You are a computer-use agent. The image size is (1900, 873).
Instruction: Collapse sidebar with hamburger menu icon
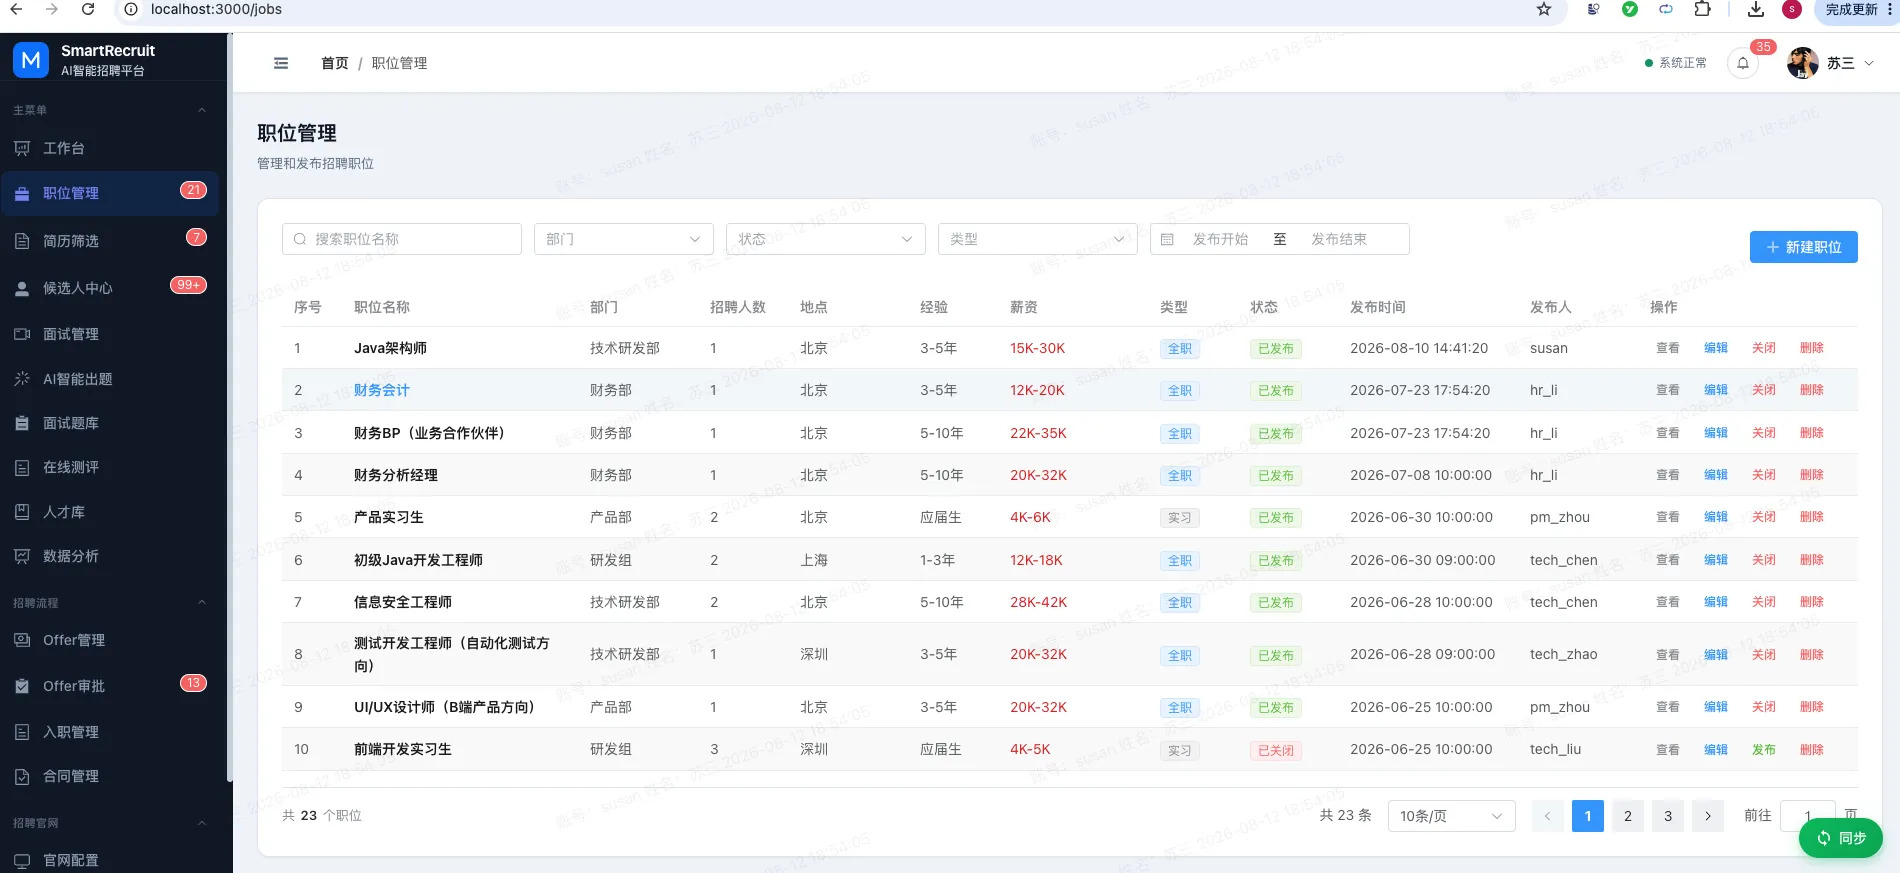[x=281, y=63]
